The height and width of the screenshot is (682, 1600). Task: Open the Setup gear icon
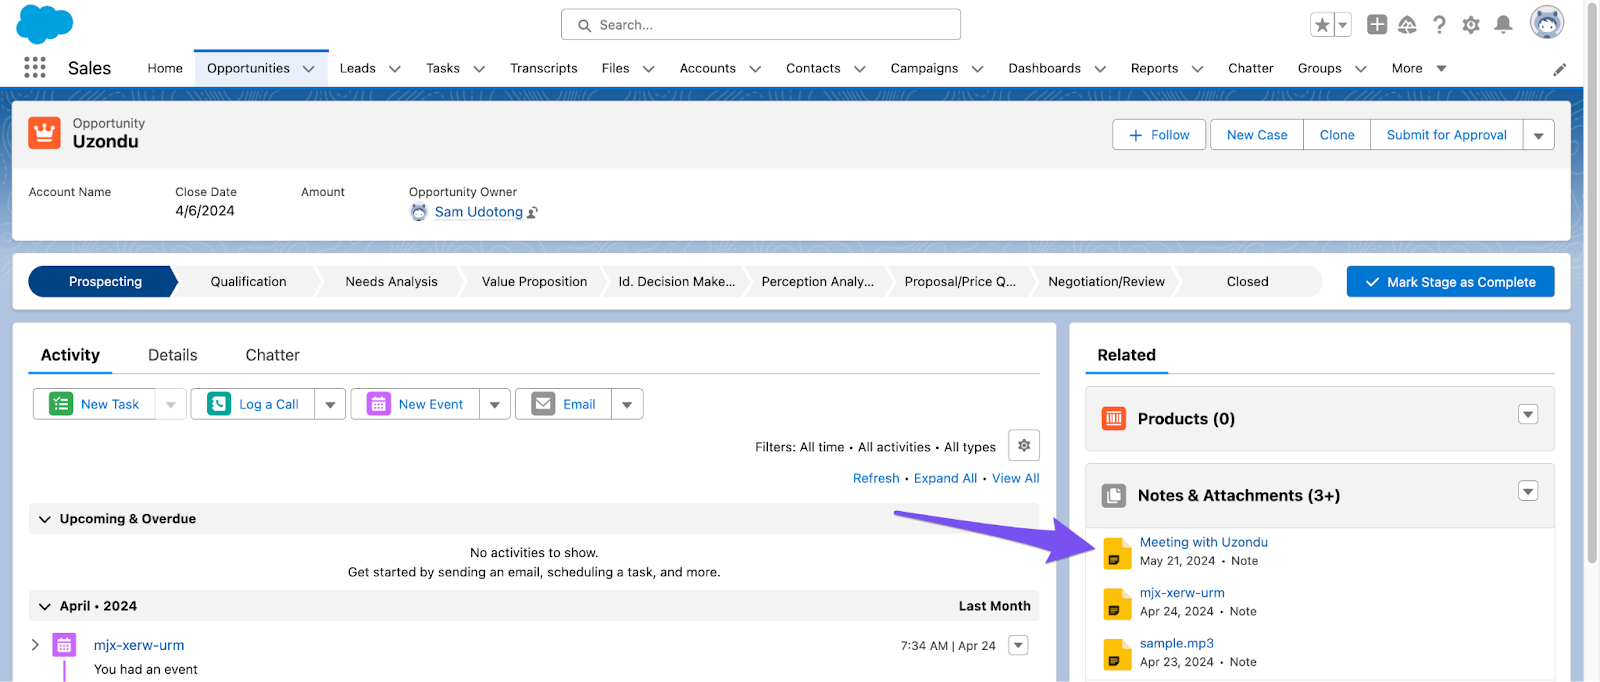(x=1470, y=25)
